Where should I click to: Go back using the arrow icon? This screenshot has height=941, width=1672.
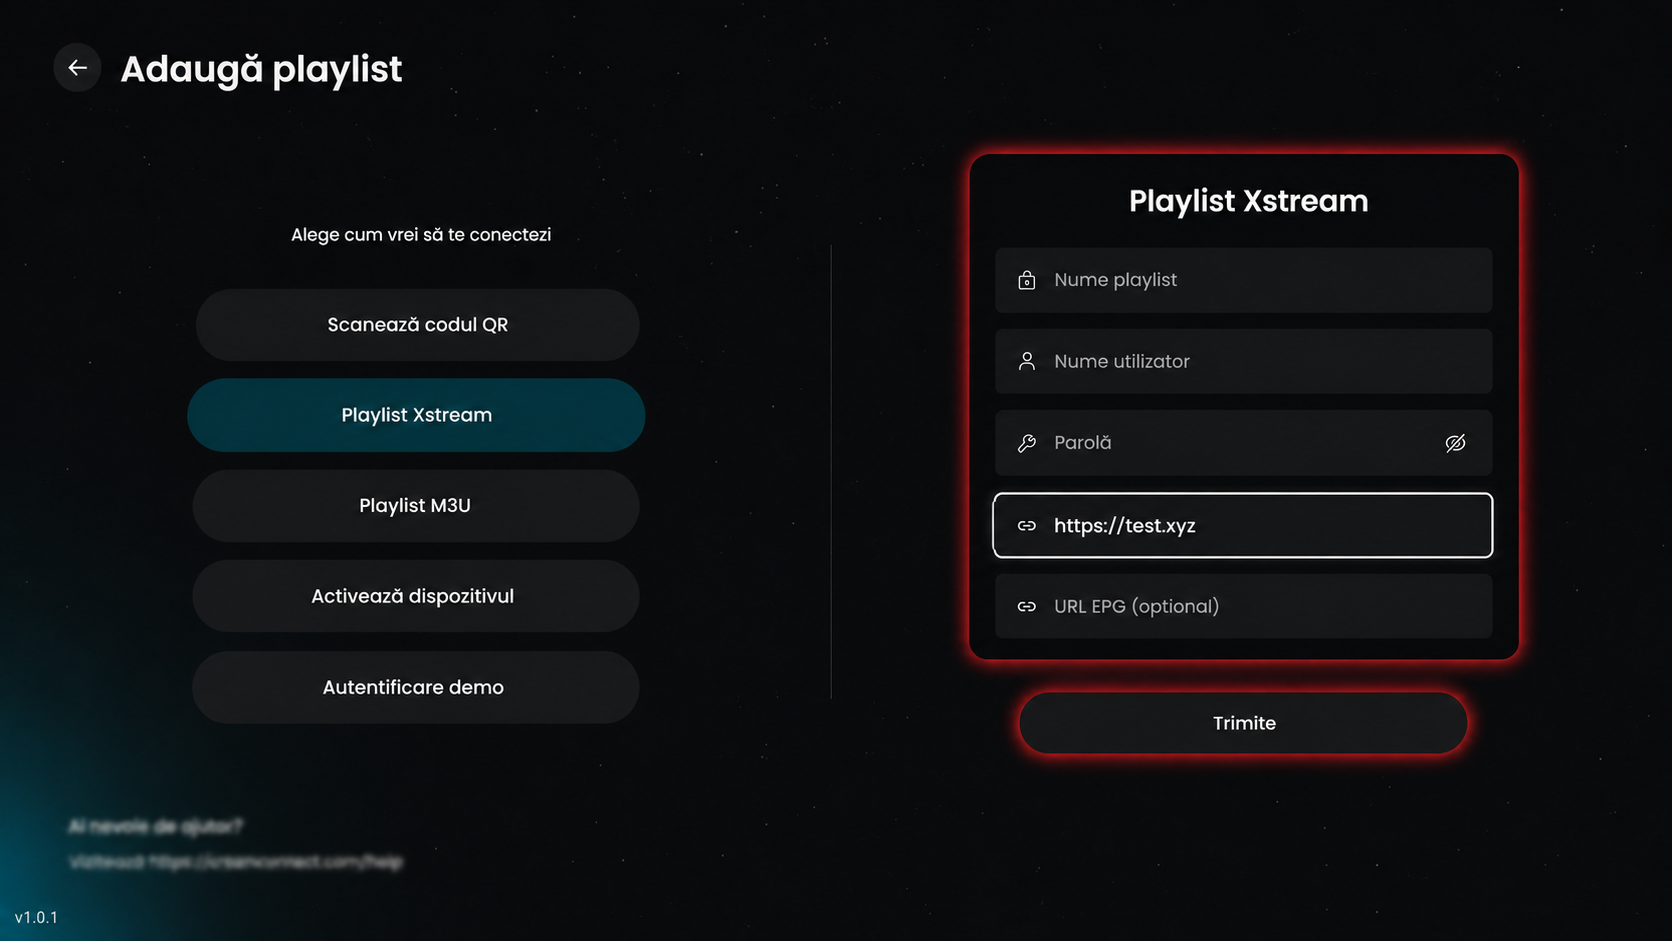pos(77,68)
